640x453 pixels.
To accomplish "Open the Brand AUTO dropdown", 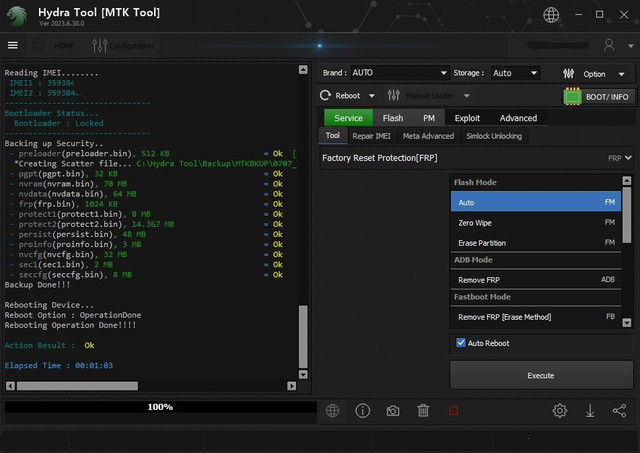I will pos(400,73).
